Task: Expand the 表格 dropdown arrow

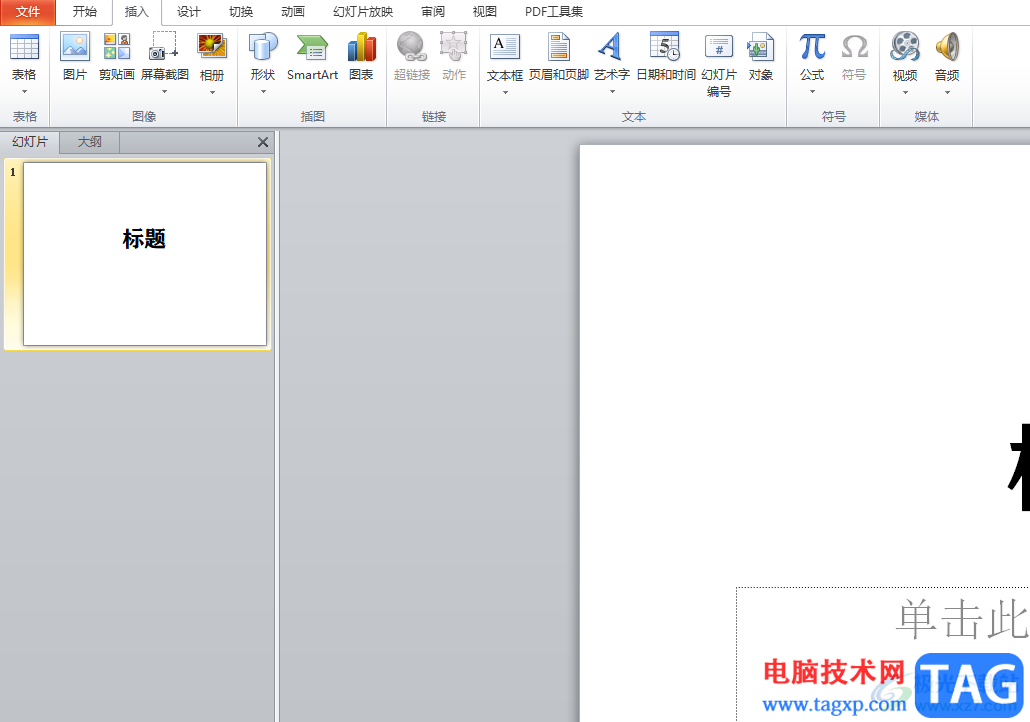Action: [x=24, y=91]
